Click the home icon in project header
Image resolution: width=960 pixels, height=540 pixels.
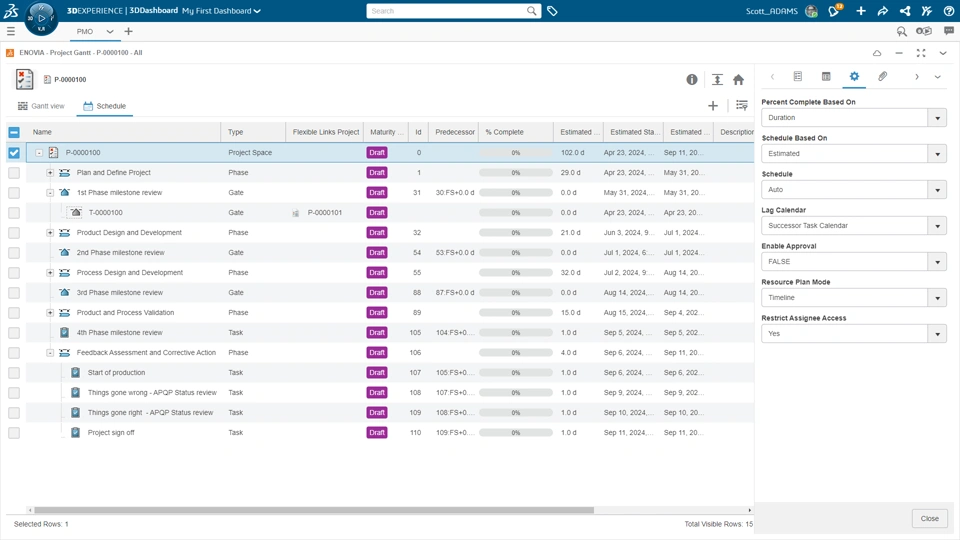(738, 80)
